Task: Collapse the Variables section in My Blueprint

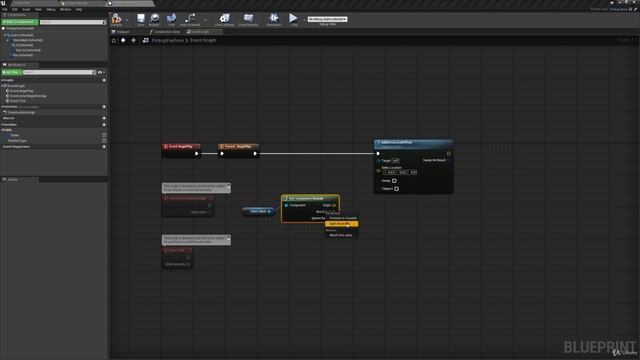Action: [2, 124]
